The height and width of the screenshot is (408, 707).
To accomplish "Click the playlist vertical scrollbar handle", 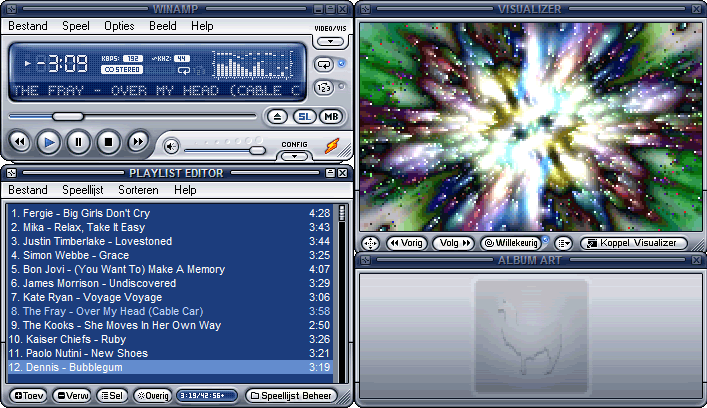I will 342,213.
